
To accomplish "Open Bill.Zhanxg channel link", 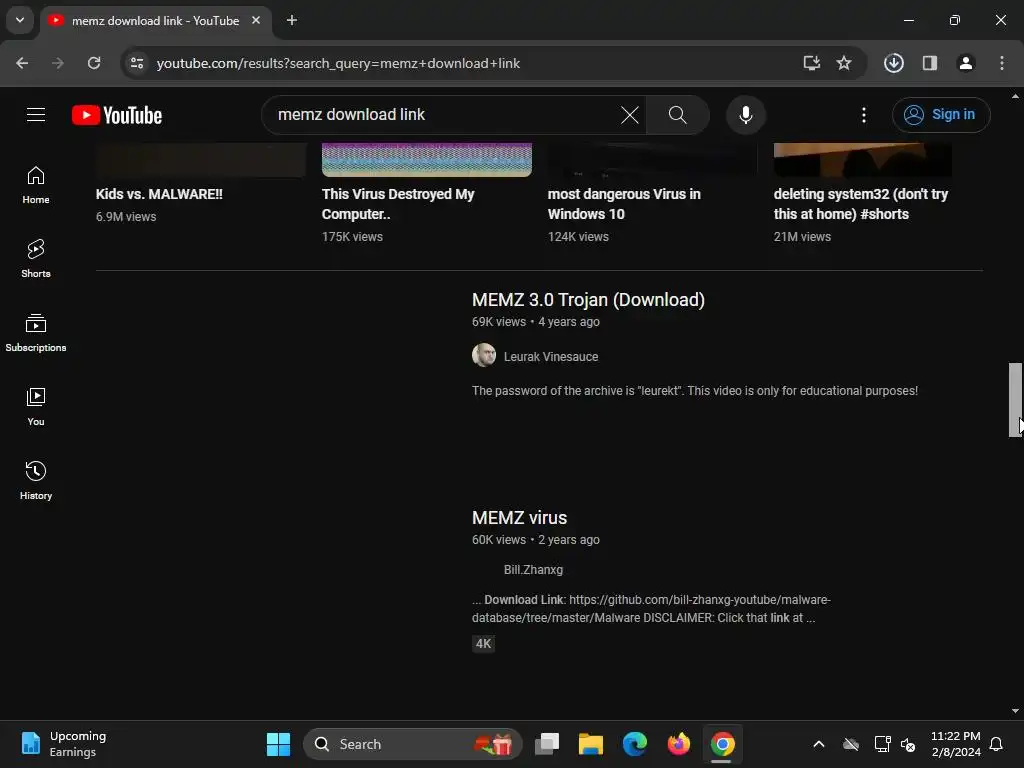I will coord(533,569).
